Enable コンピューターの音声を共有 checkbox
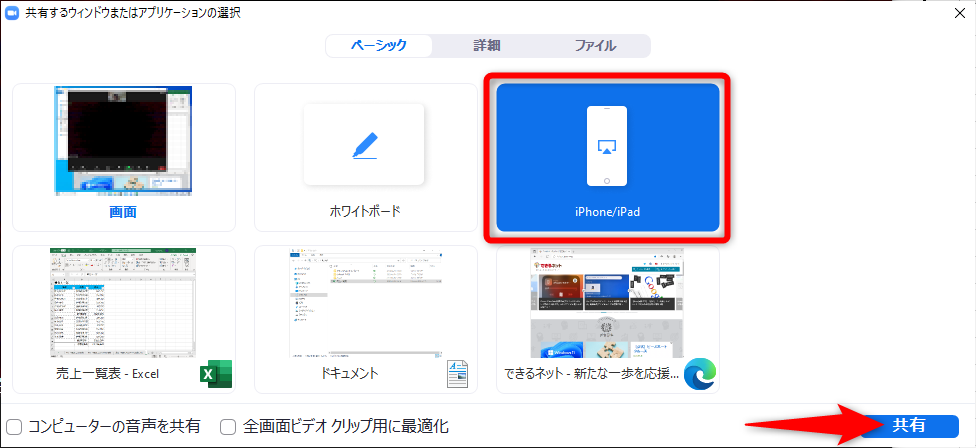 [x=14, y=427]
